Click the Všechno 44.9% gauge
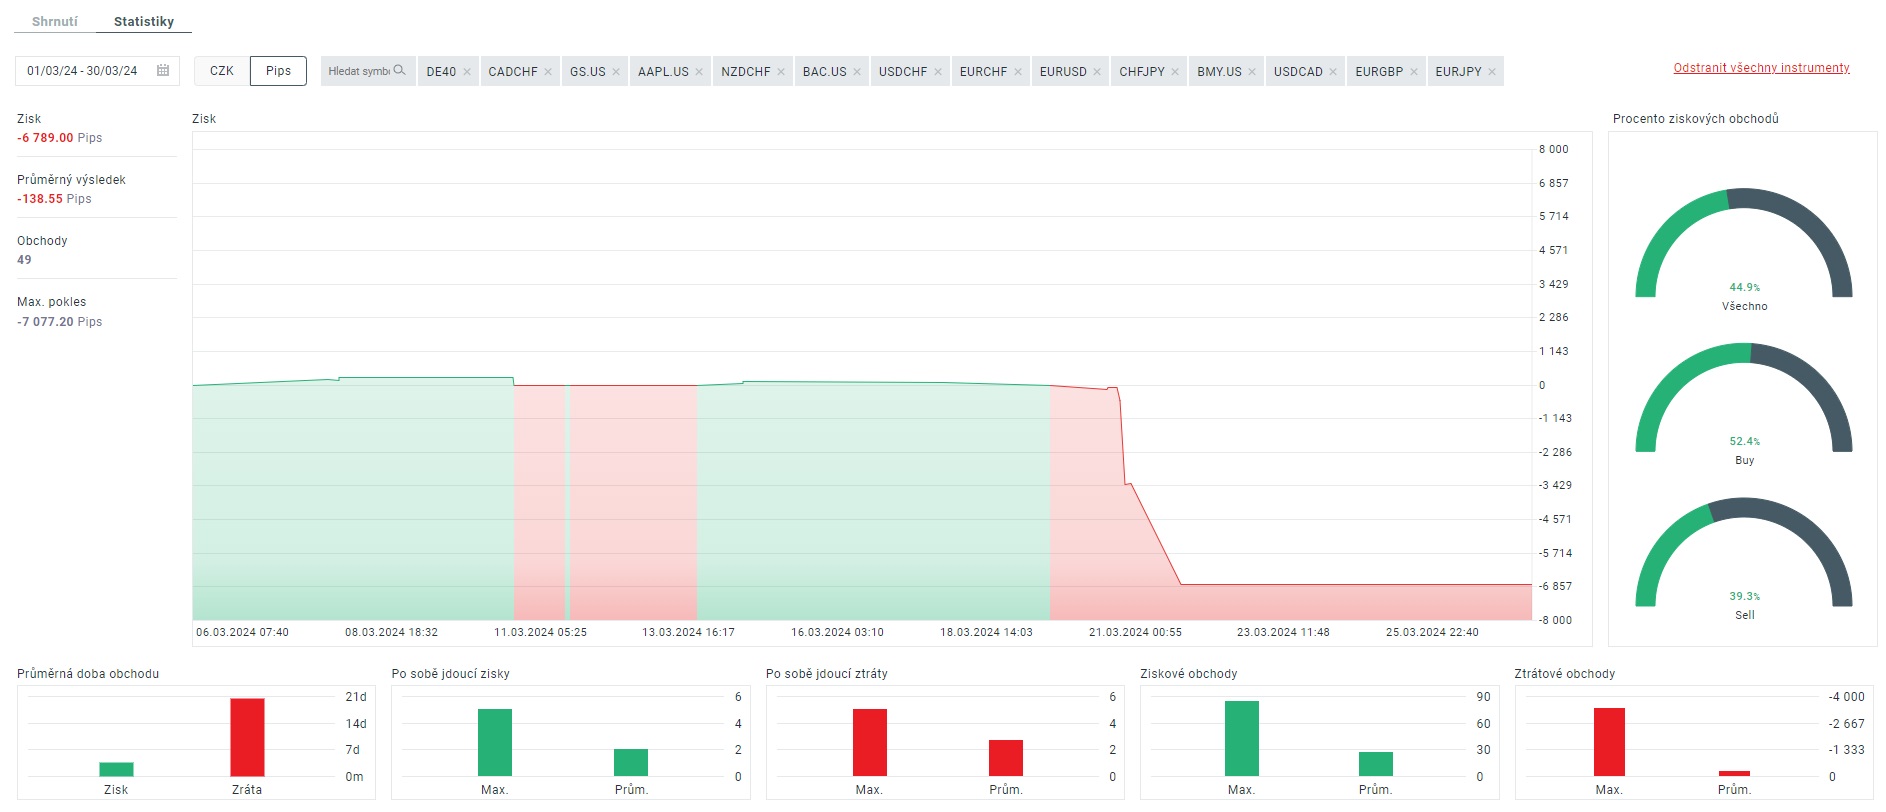This screenshot has width=1886, height=812. (1743, 245)
